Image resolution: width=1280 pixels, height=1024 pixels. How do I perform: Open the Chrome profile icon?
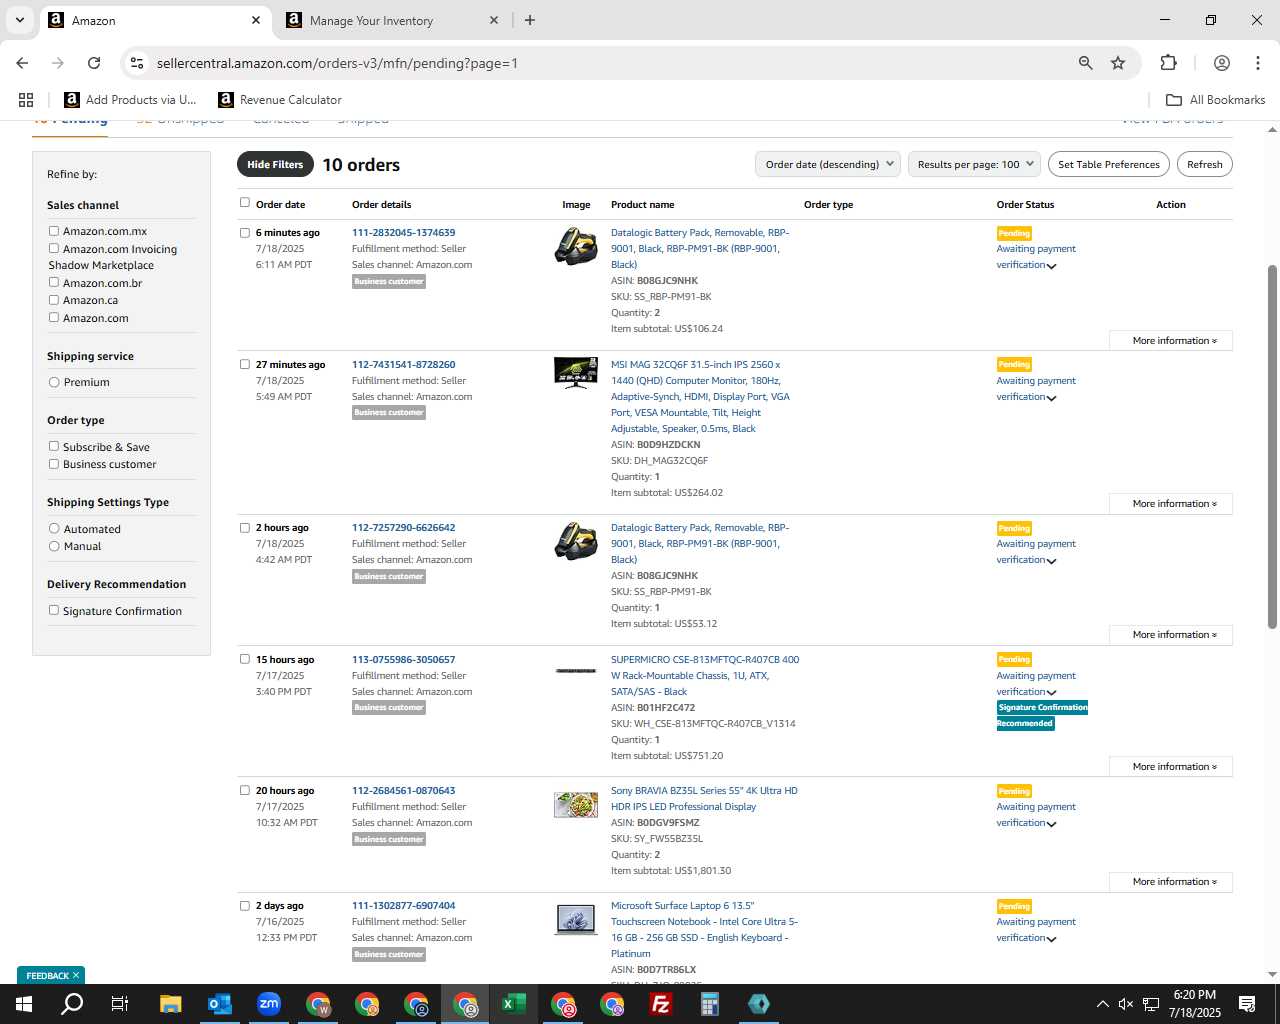(1222, 63)
